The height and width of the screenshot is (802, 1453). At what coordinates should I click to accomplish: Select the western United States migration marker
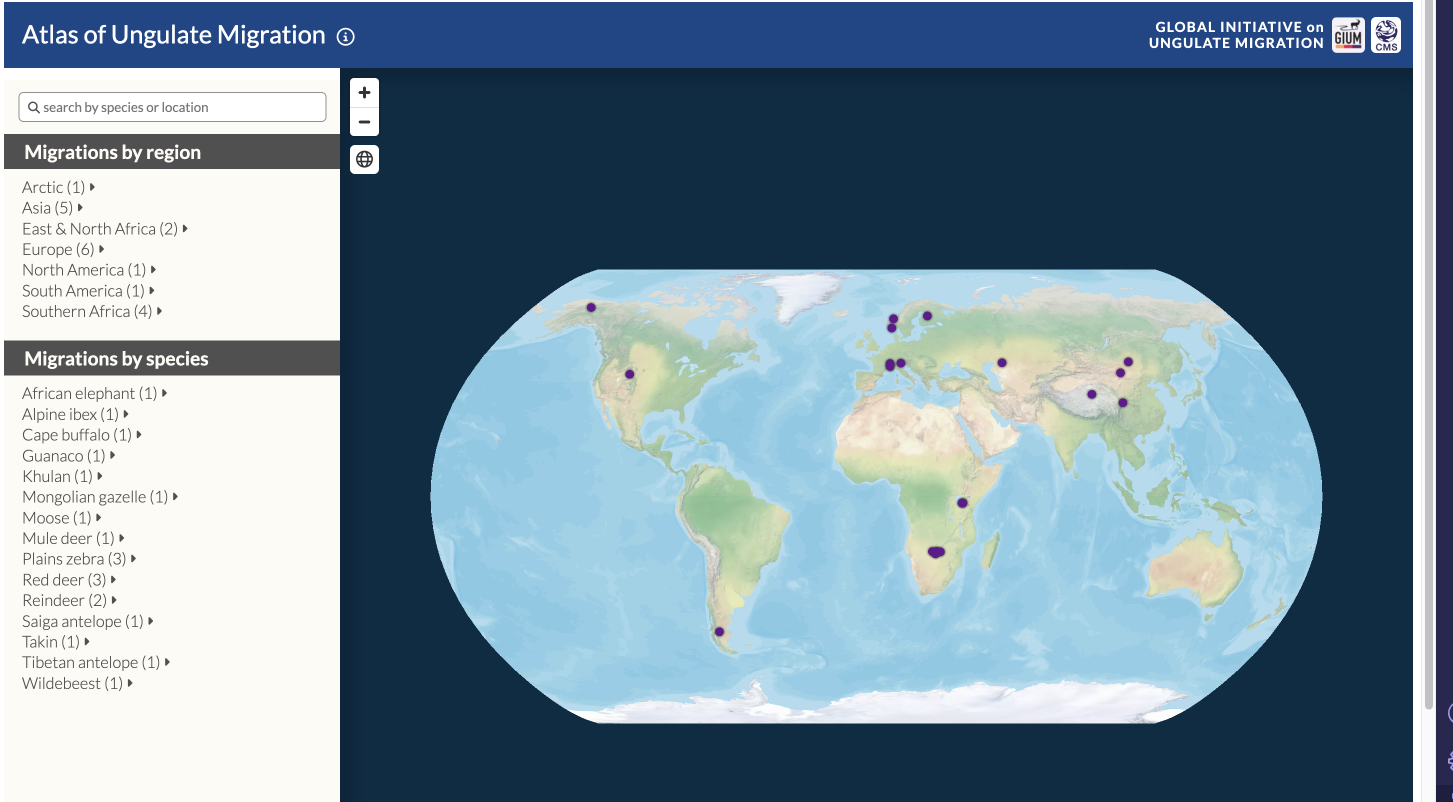pyautogui.click(x=630, y=375)
